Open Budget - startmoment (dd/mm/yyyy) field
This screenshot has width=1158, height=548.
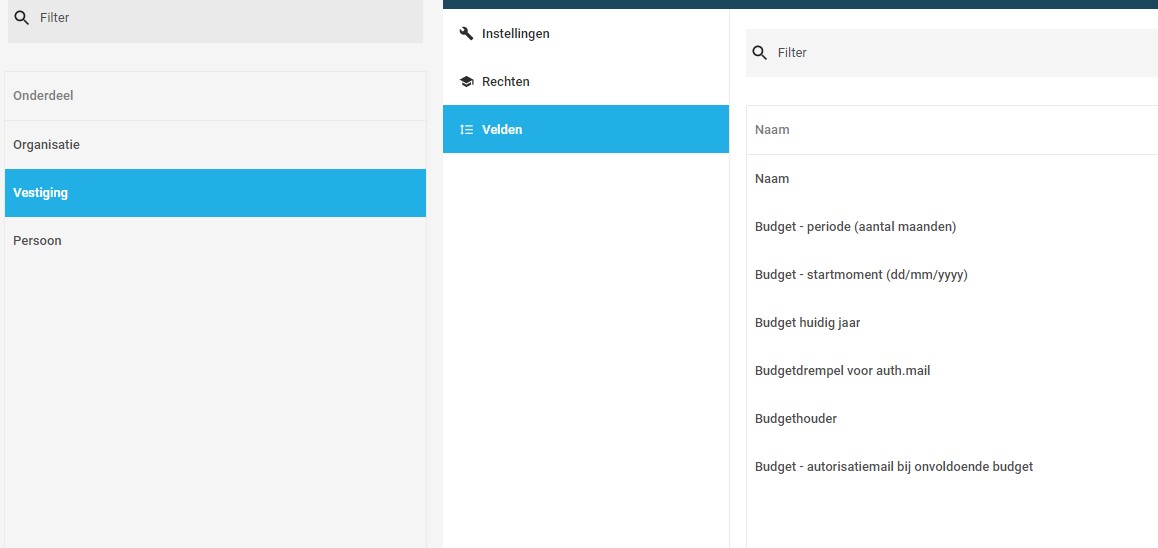pyautogui.click(x=952, y=275)
